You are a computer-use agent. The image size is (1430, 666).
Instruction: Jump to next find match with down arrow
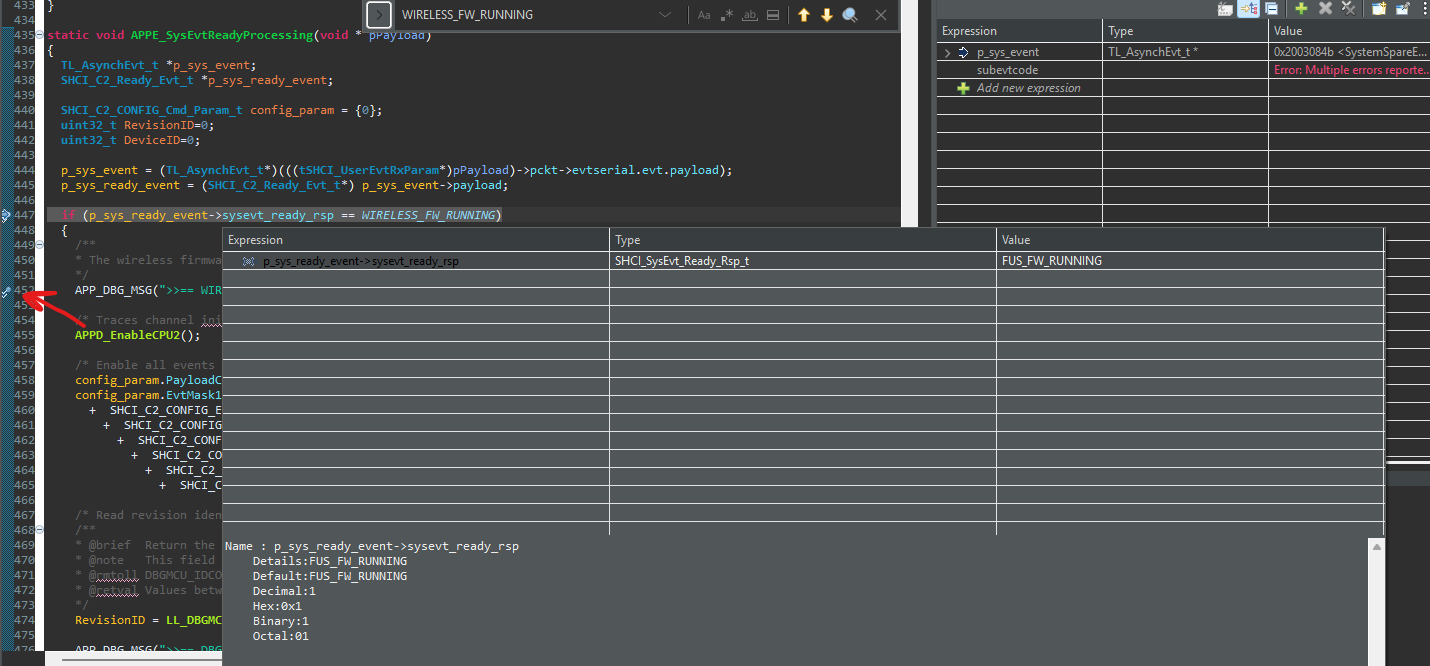pos(826,15)
